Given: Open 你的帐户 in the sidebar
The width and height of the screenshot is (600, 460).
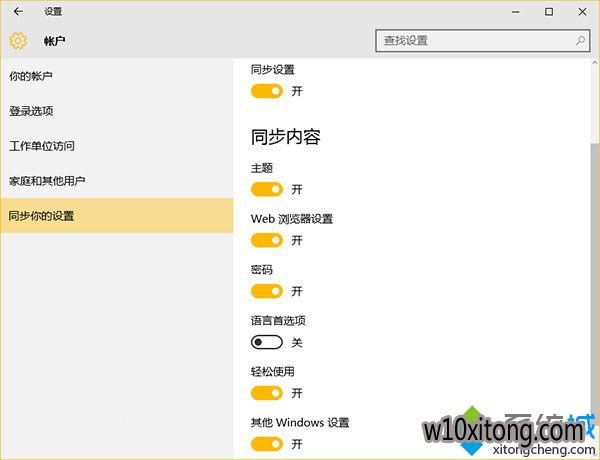Looking at the screenshot, I should [117, 76].
